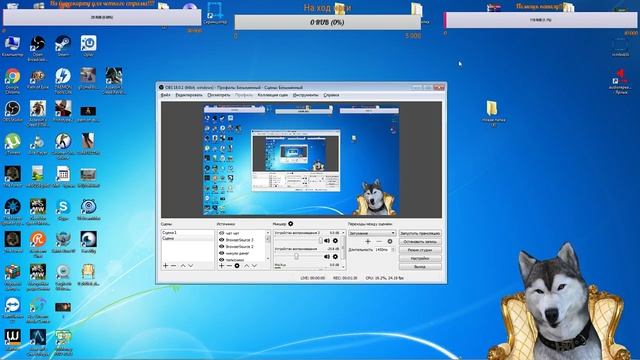640x360 pixels.
Task: Enable Режим студии button
Action: pos(420,250)
